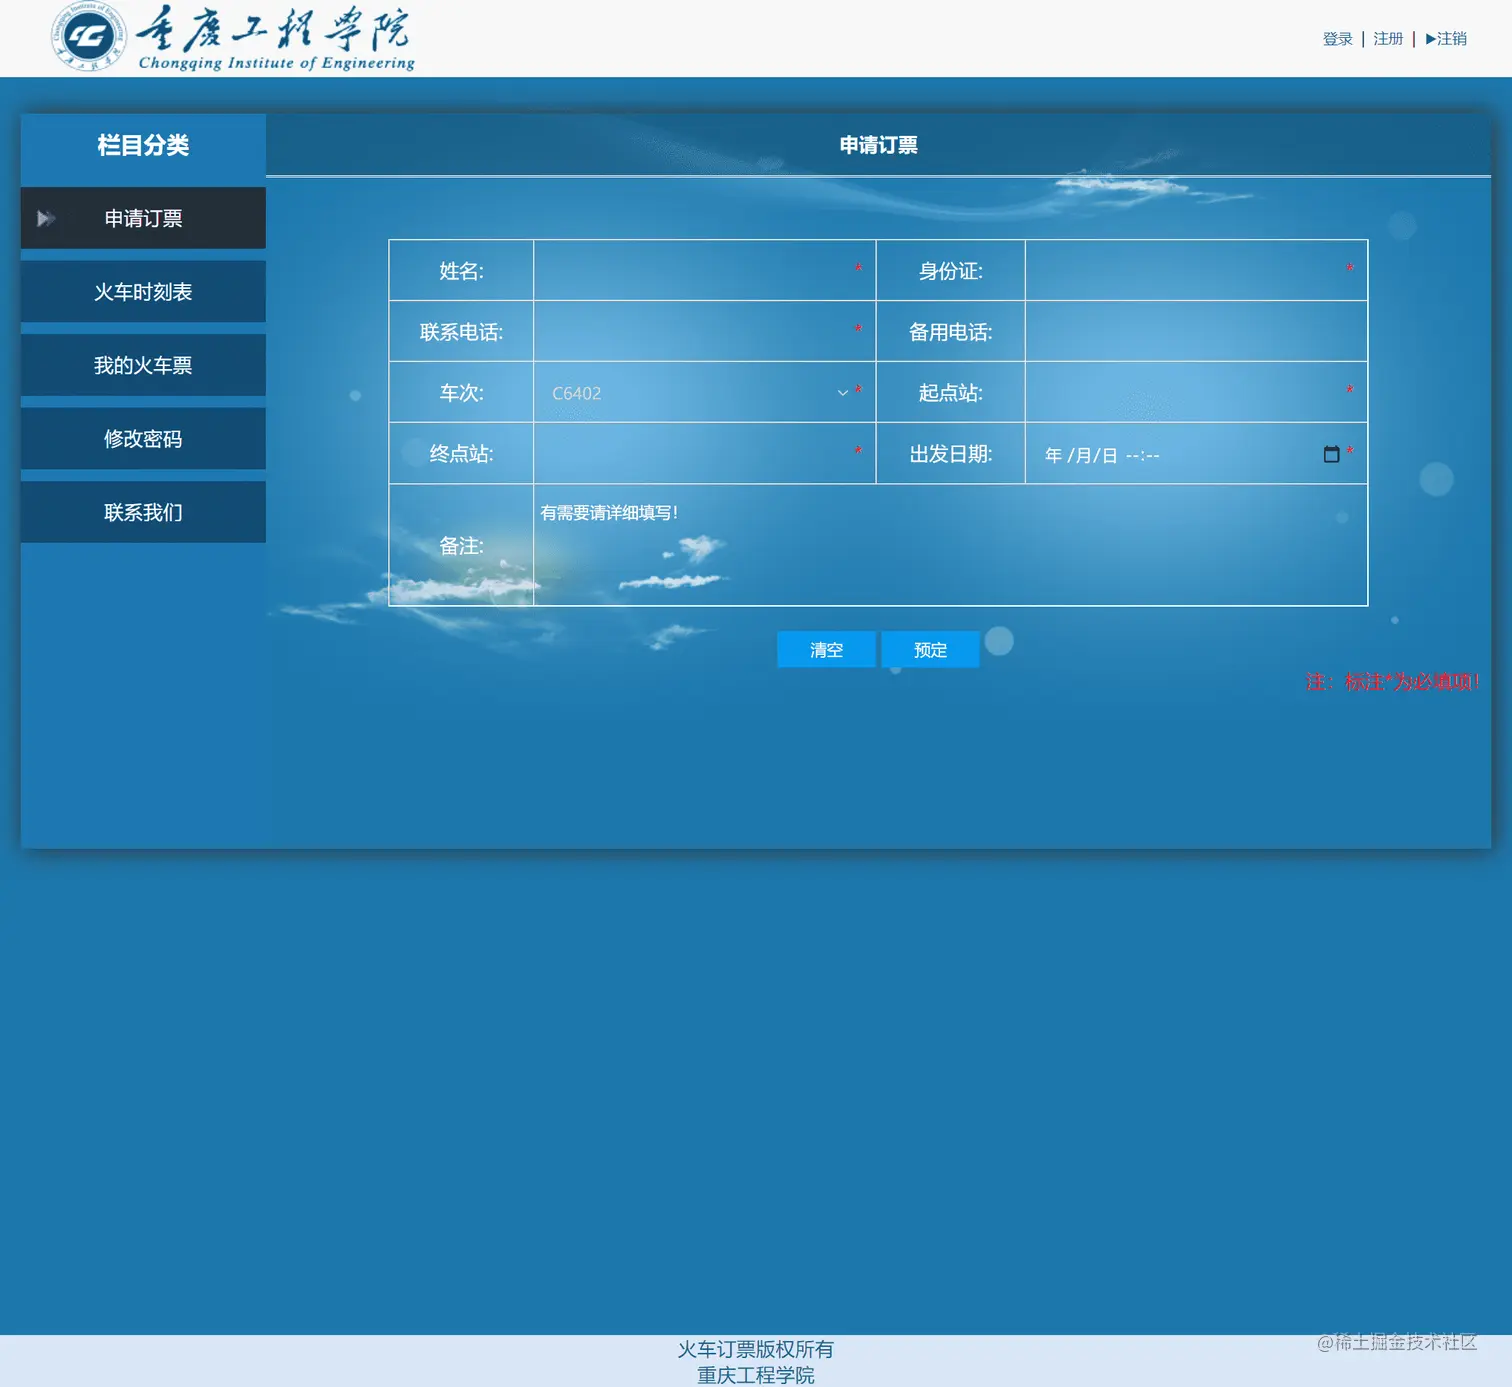Image resolution: width=1512 pixels, height=1387 pixels.
Task: Click the 清空 button to reset form
Action: [826, 650]
